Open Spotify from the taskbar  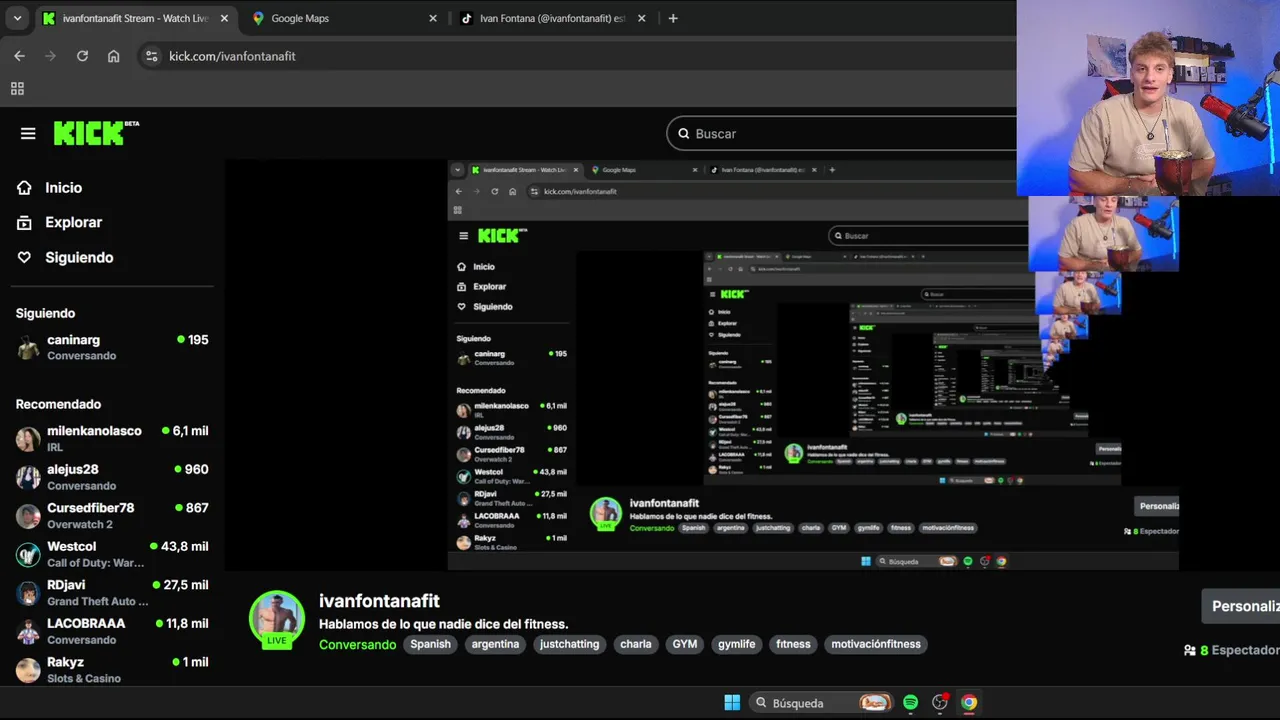point(910,702)
